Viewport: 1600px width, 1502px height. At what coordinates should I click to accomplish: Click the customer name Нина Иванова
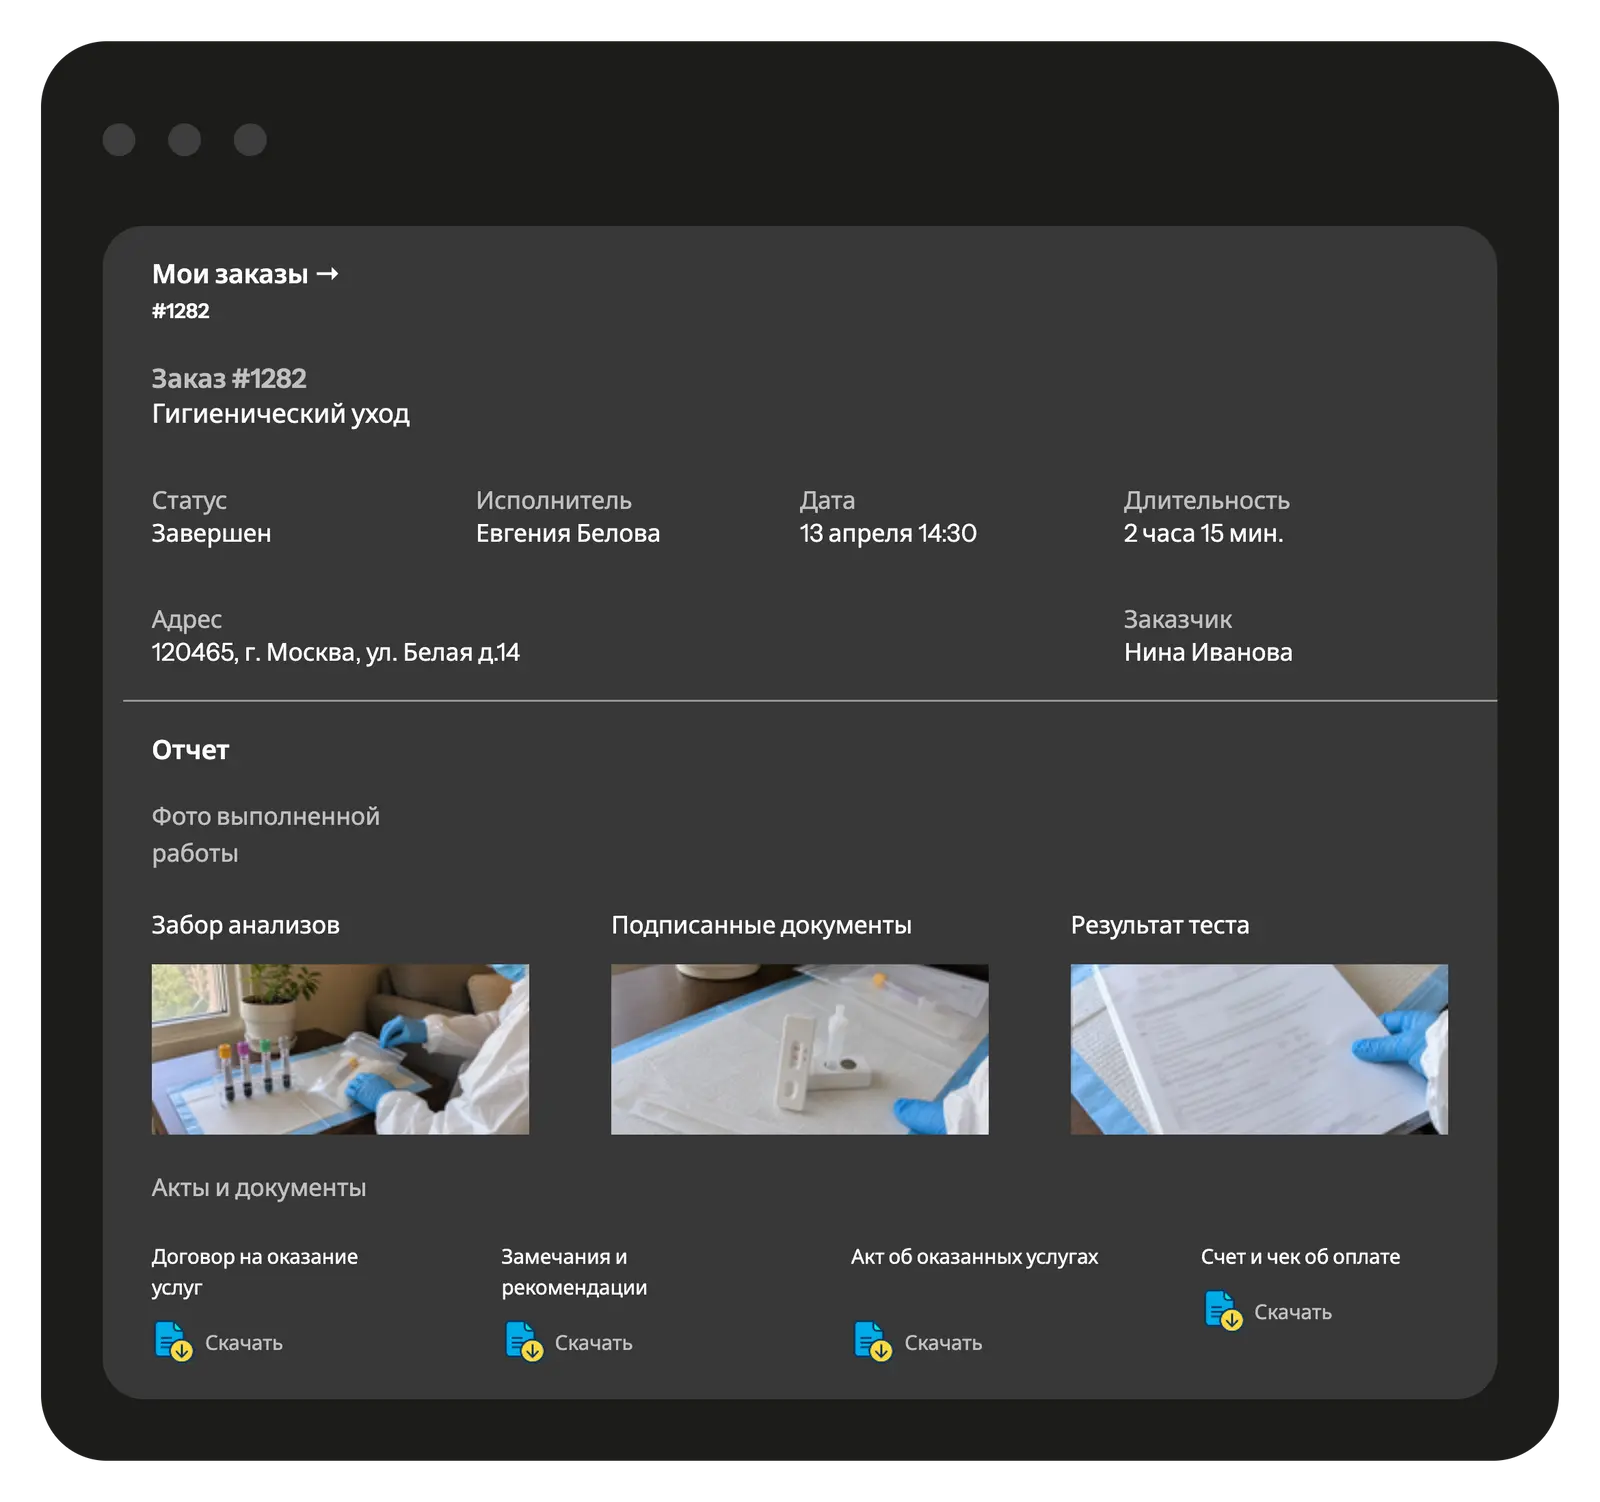[x=1208, y=653]
